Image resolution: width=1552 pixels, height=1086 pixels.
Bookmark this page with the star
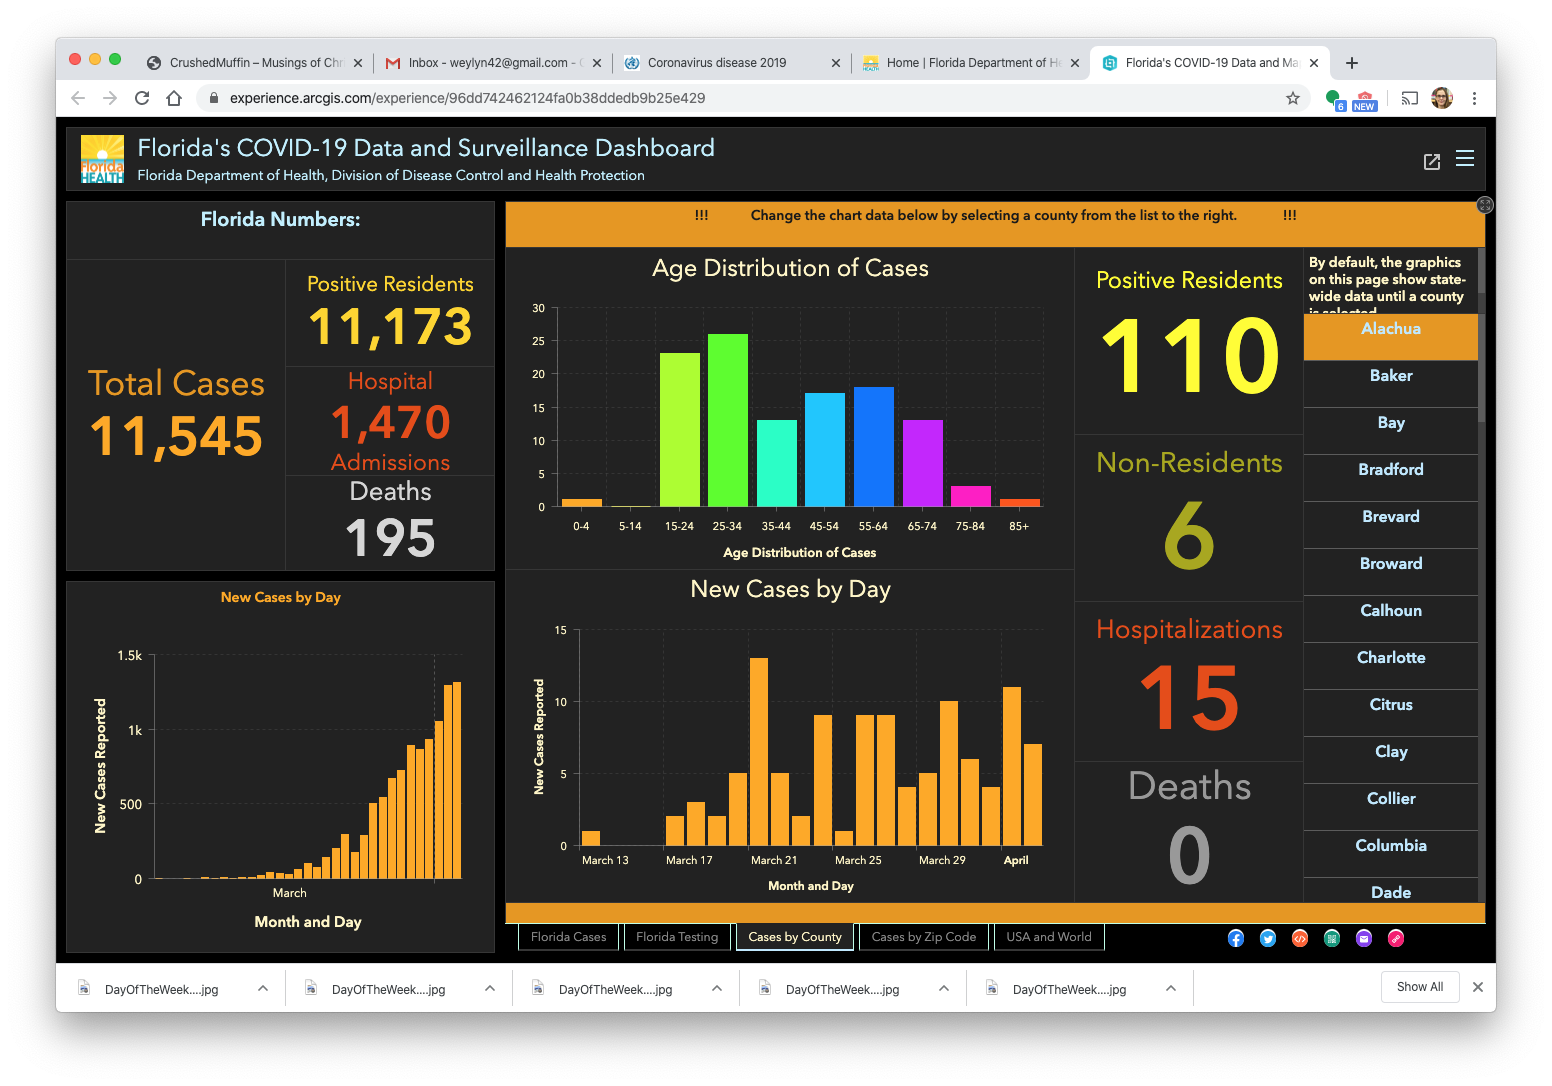click(1293, 98)
